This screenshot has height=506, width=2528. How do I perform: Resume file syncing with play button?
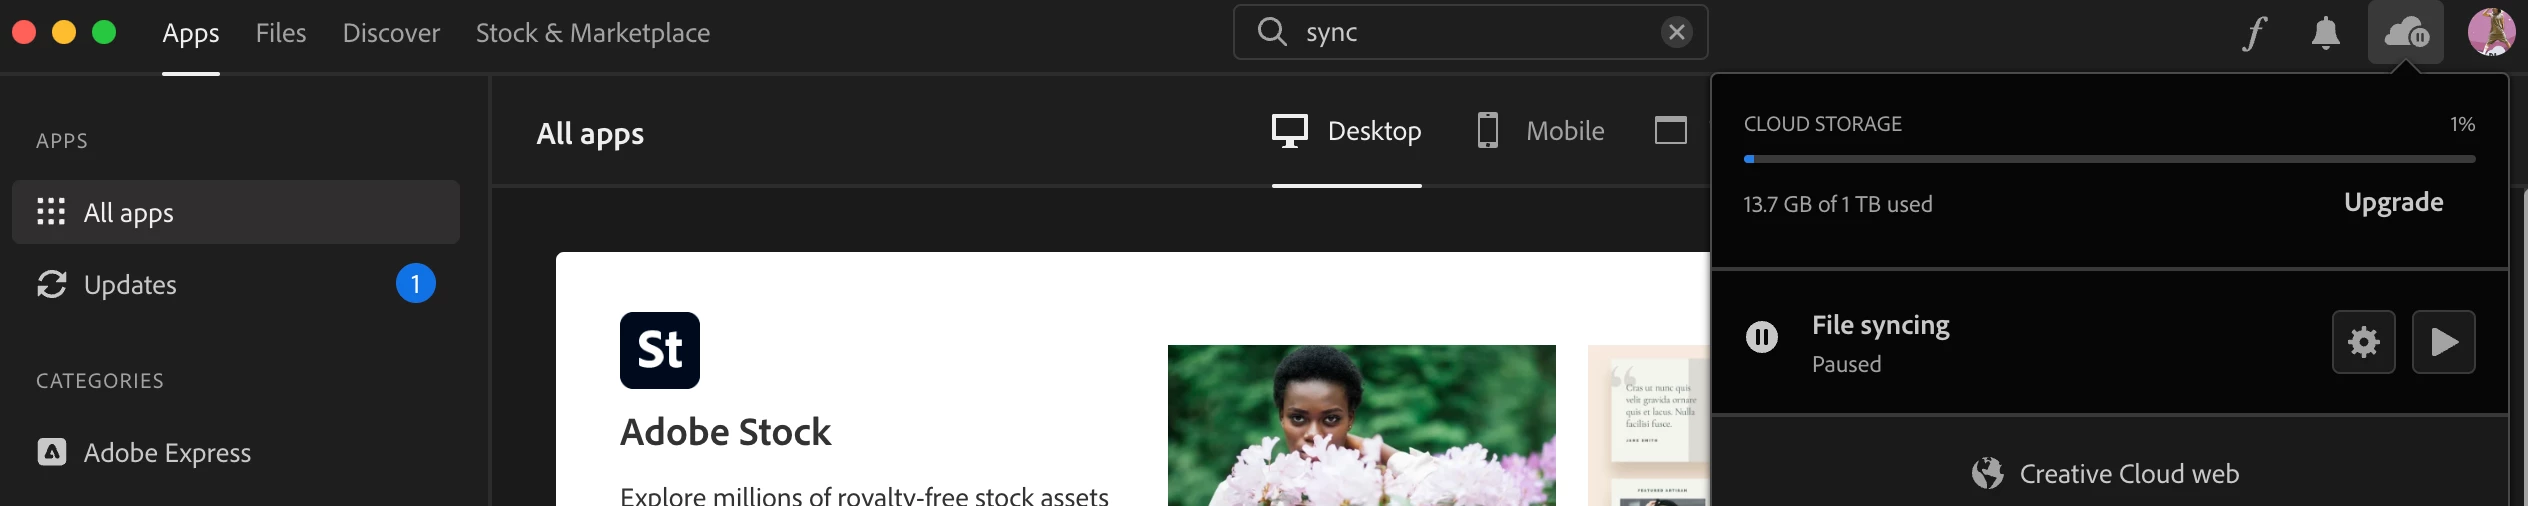2444,342
